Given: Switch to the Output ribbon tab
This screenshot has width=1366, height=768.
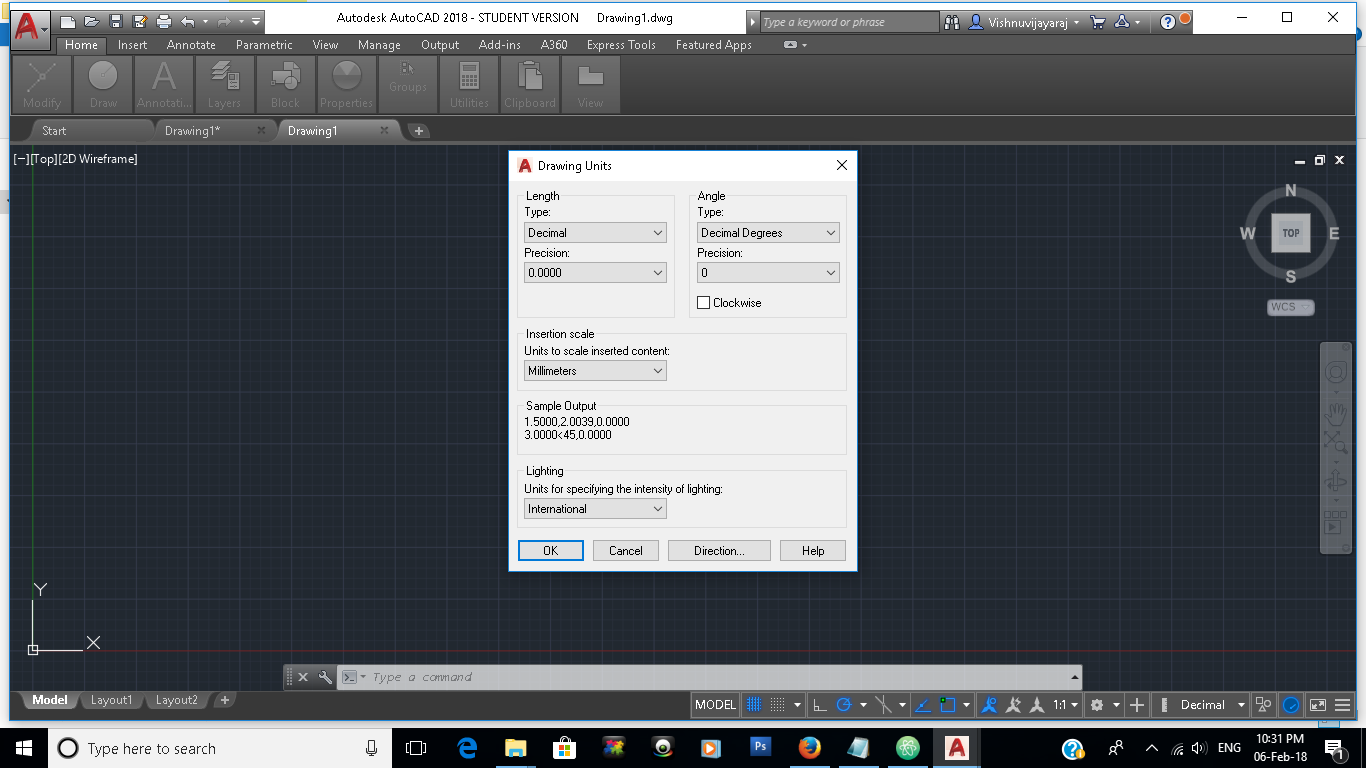Looking at the screenshot, I should click(x=440, y=45).
